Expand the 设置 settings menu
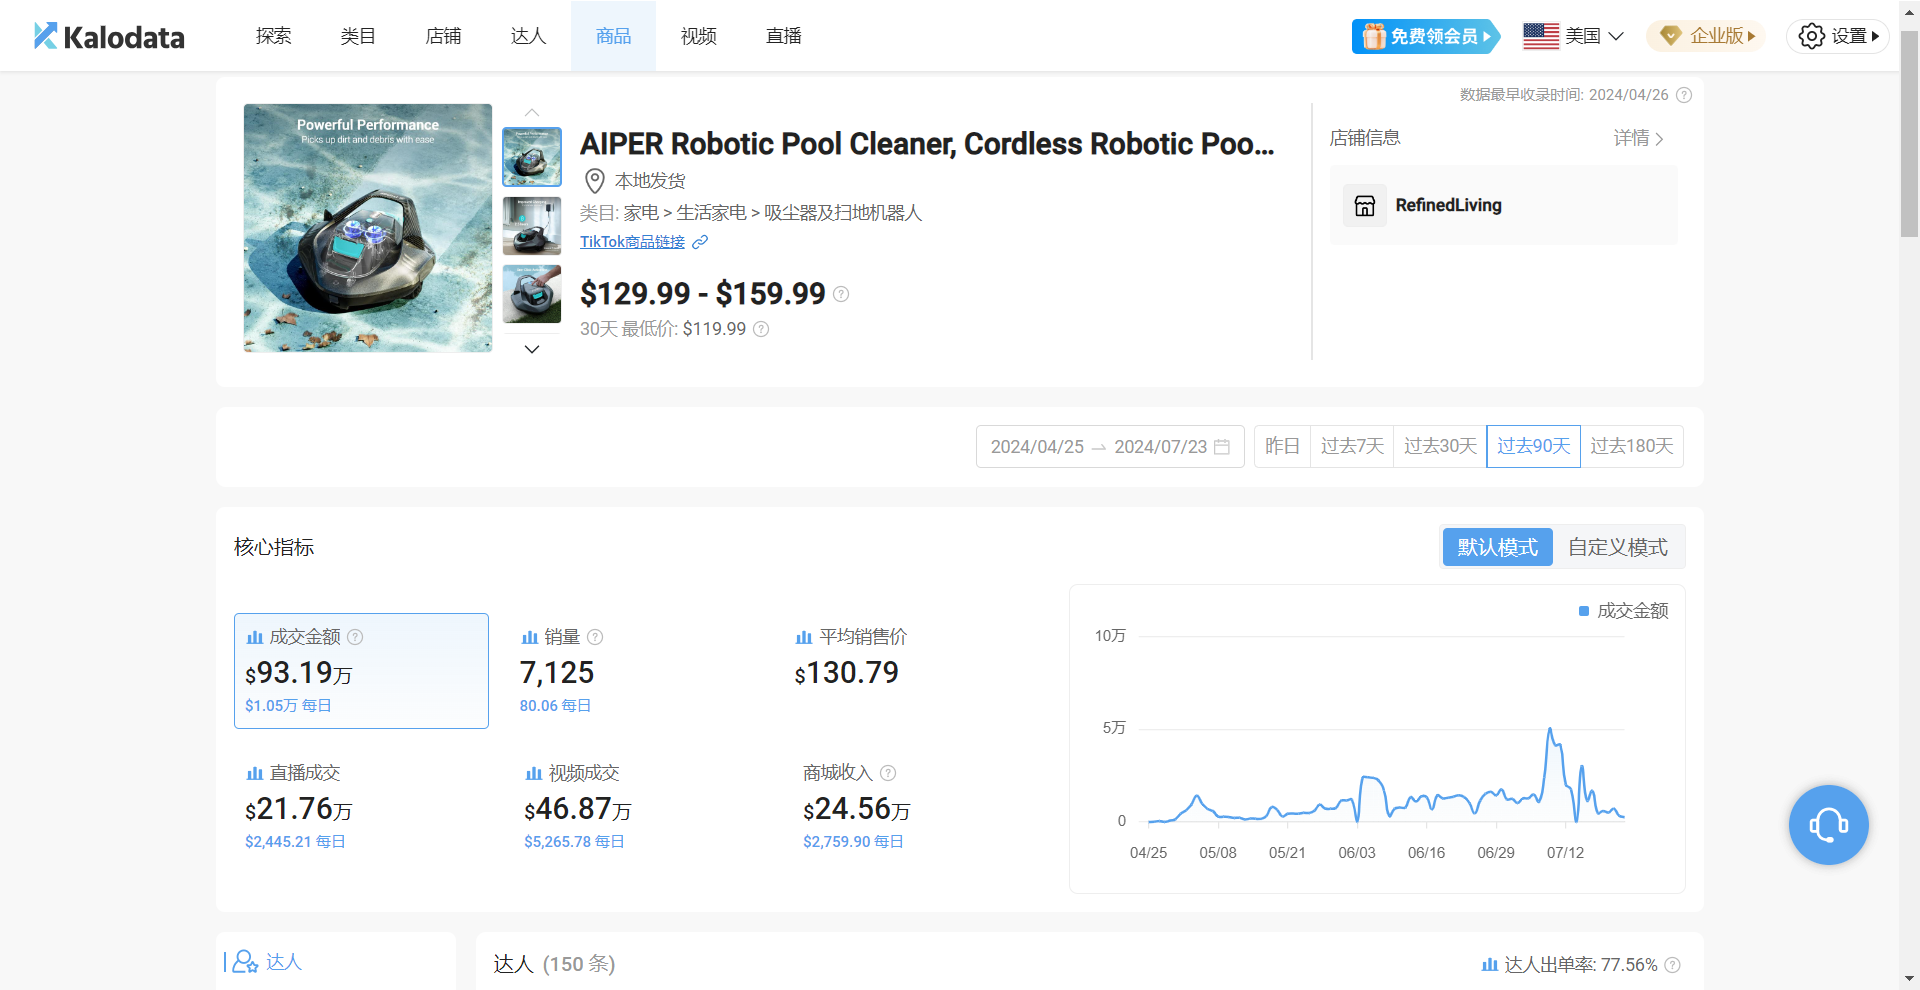The height and width of the screenshot is (990, 1920). click(1838, 36)
